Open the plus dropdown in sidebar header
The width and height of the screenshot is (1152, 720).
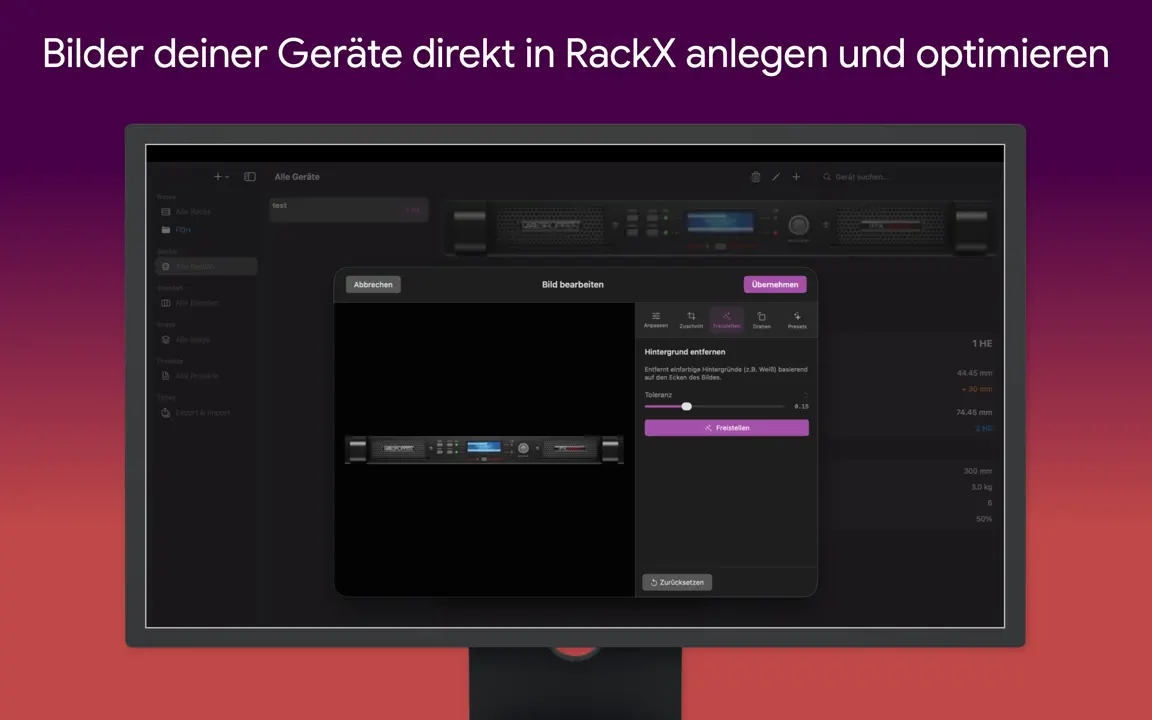click(x=221, y=176)
